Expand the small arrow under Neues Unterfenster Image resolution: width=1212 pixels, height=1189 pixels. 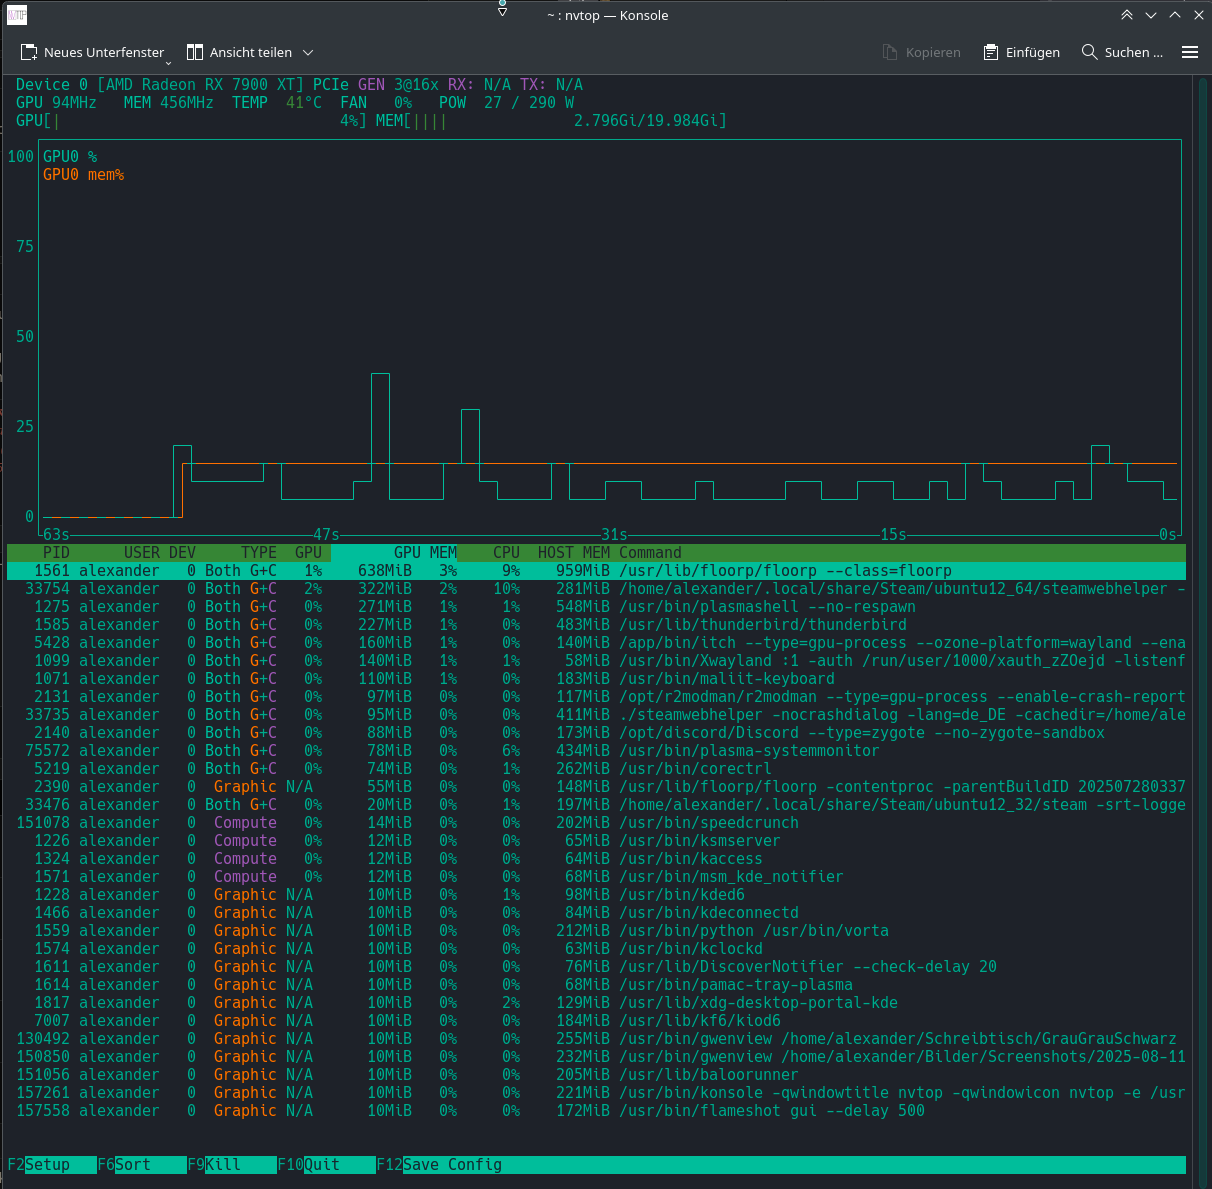pos(168,62)
